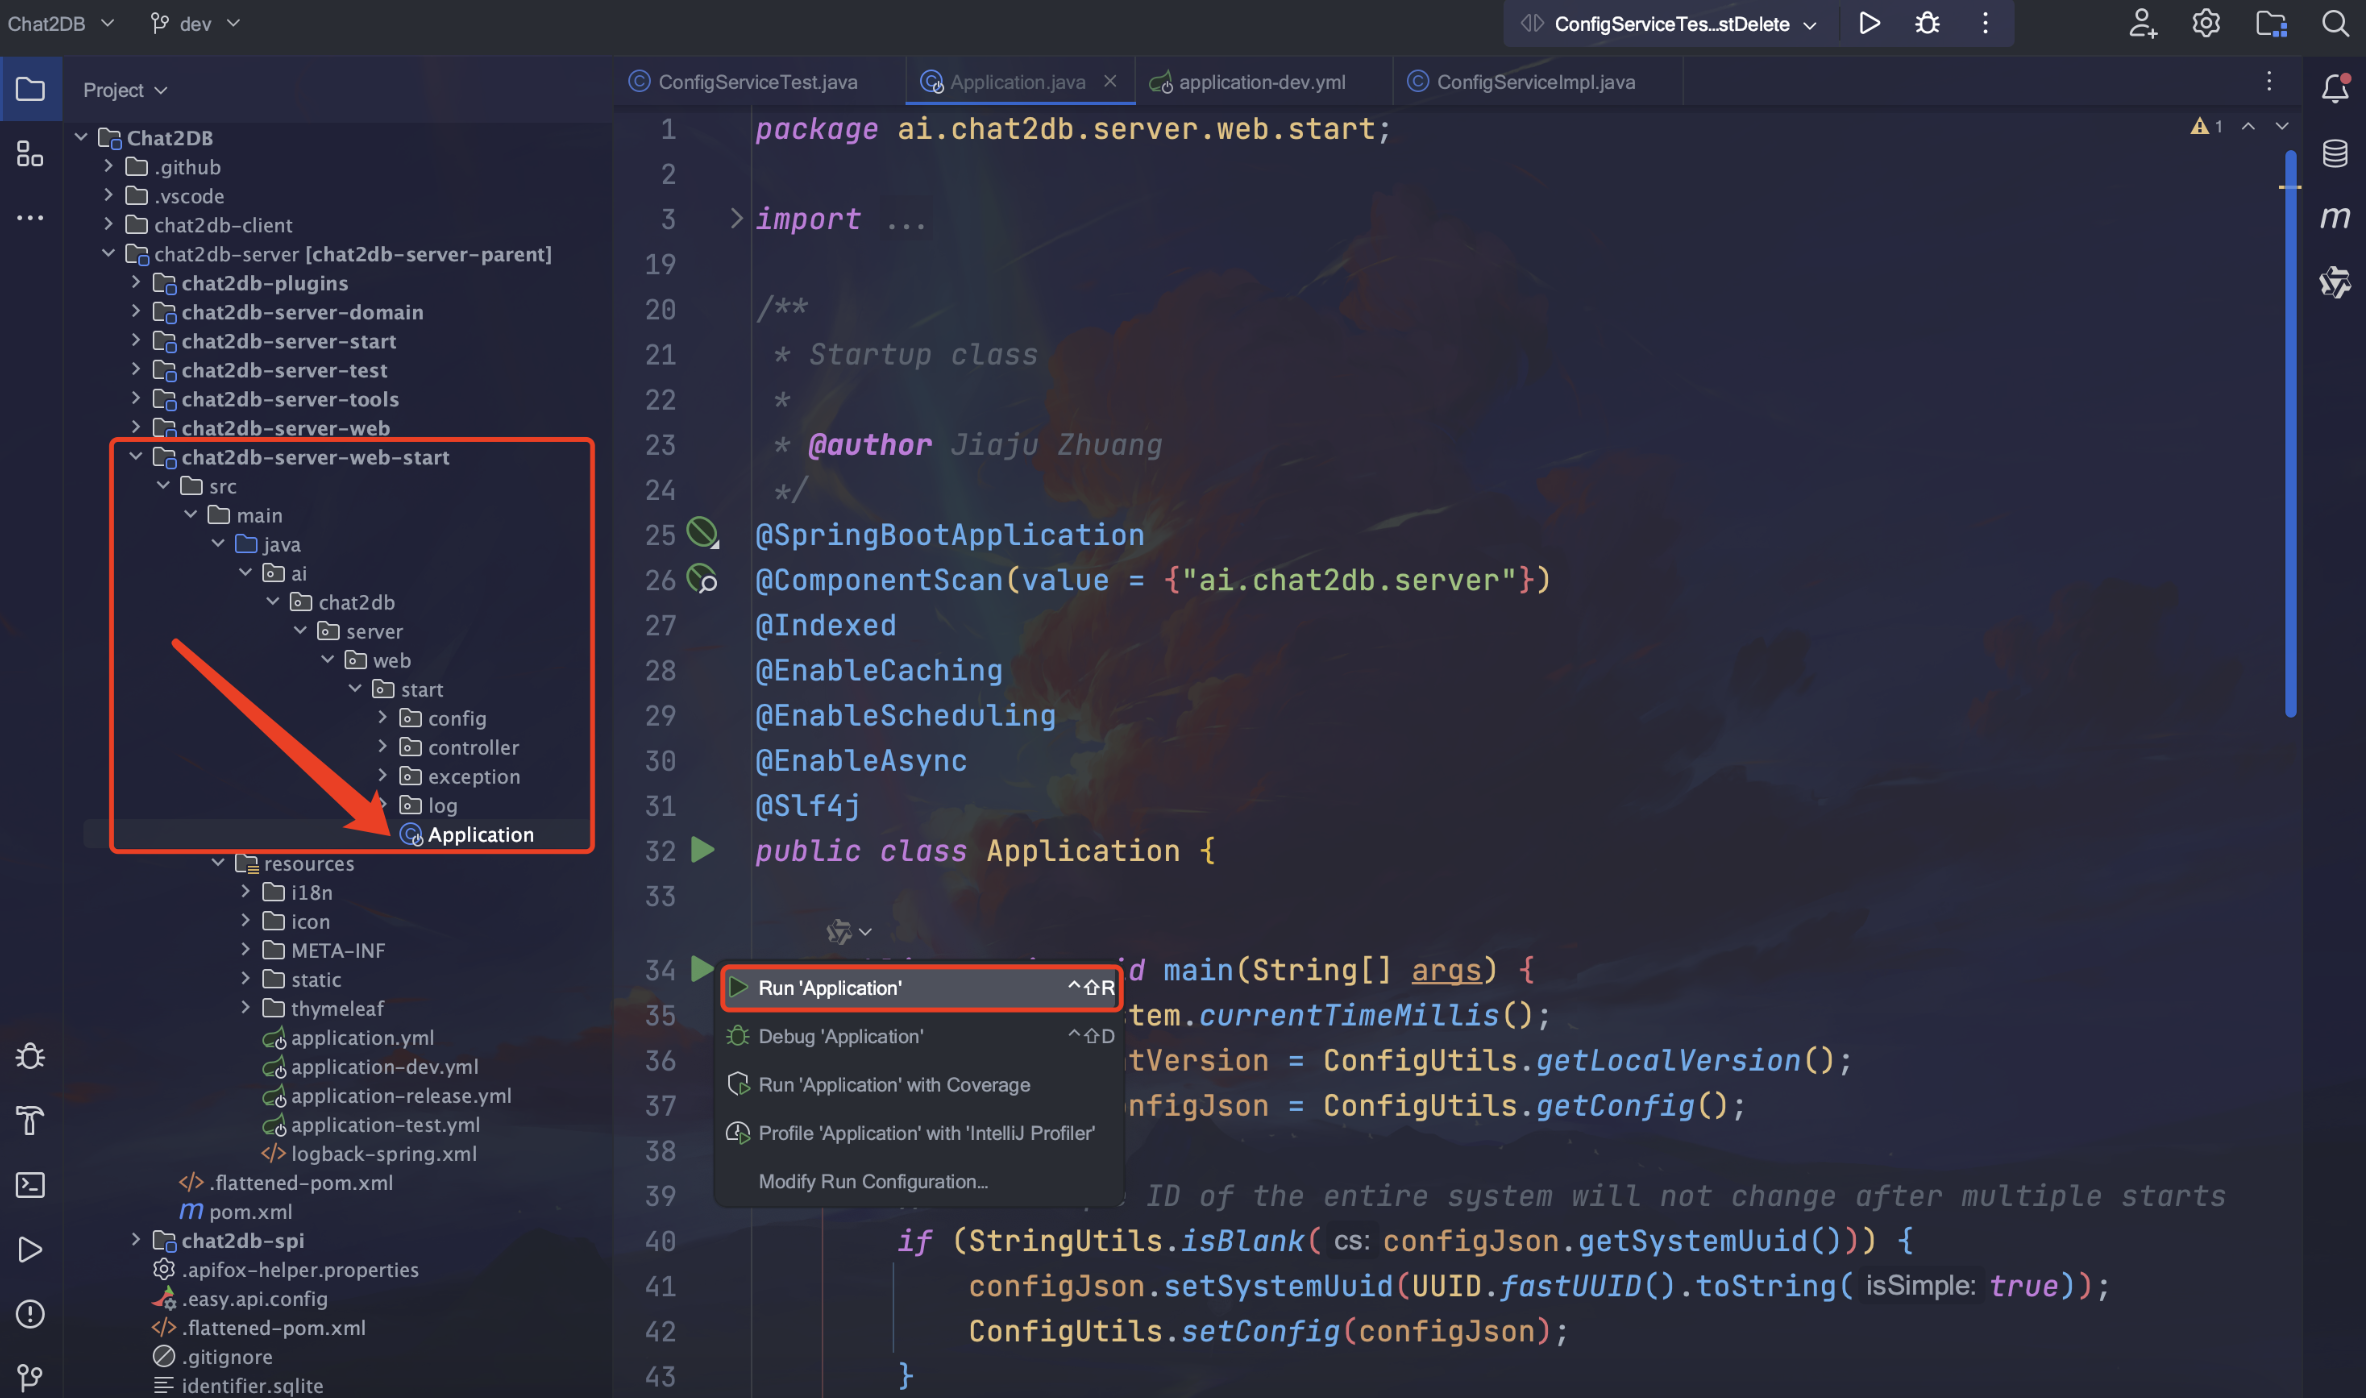
Task: Expand the folded import block at line 3
Action: (x=736, y=218)
